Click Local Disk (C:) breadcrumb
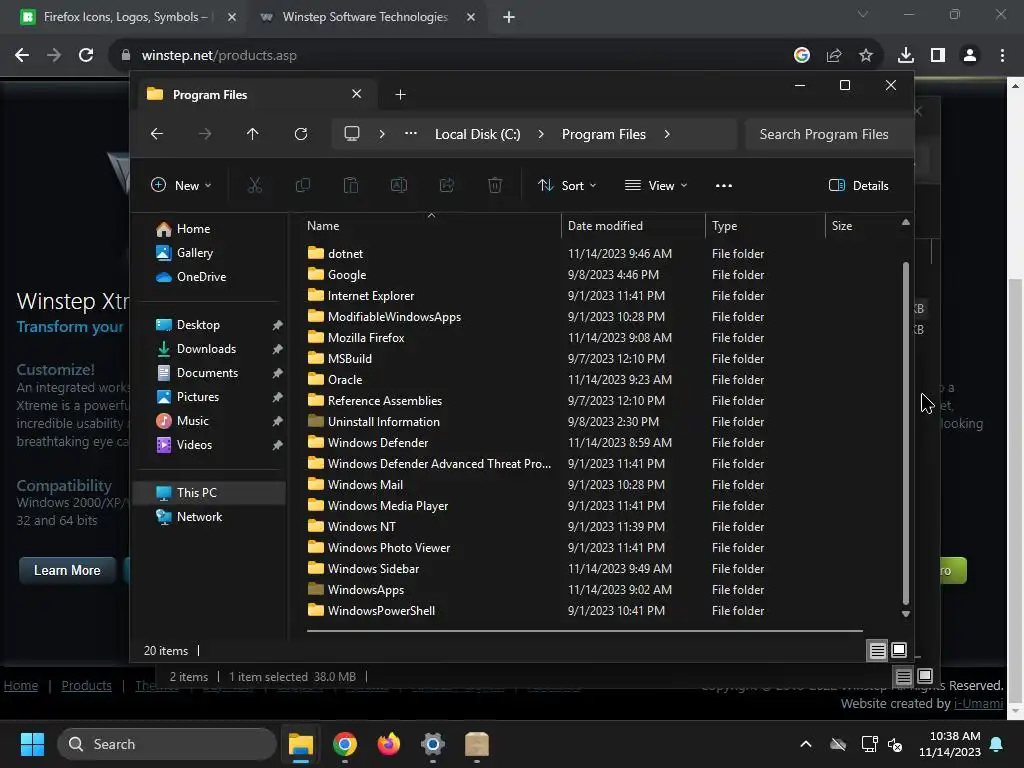The width and height of the screenshot is (1024, 768). point(477,134)
